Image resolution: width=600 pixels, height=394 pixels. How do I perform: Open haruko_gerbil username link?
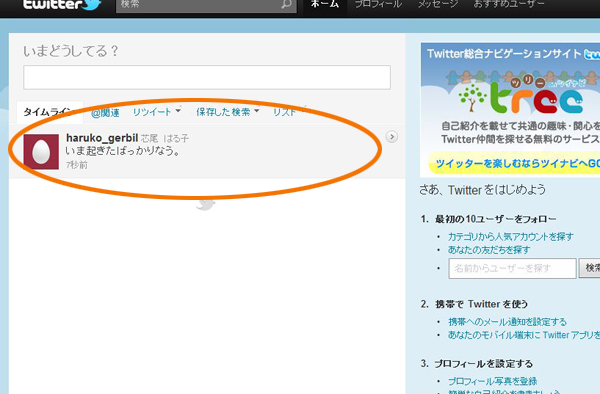click(x=102, y=138)
